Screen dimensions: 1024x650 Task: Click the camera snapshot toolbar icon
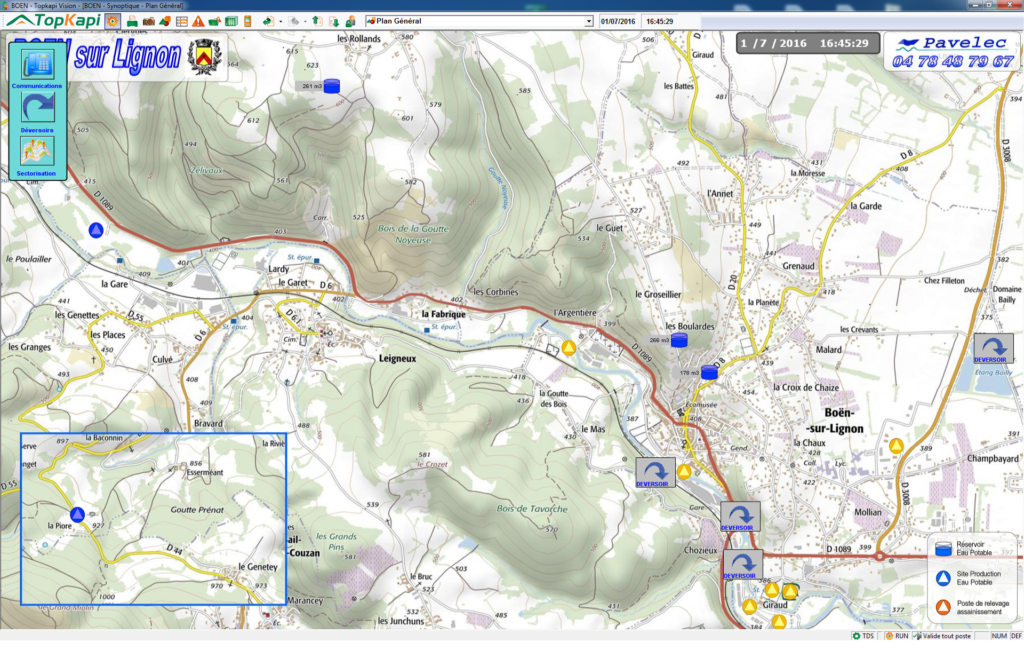click(149, 22)
